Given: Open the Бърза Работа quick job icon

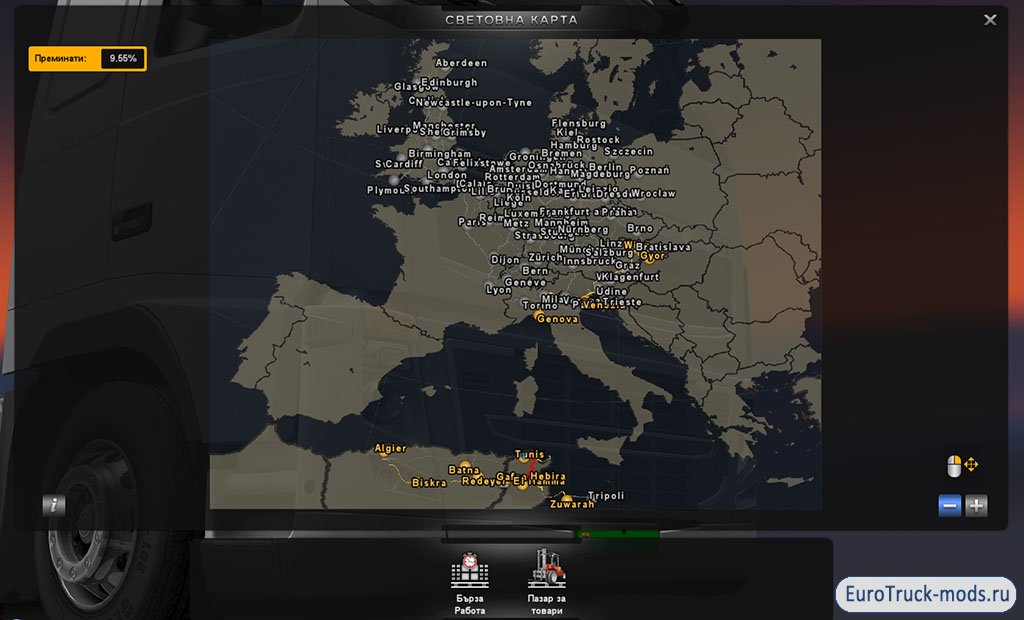Looking at the screenshot, I should click(x=470, y=569).
